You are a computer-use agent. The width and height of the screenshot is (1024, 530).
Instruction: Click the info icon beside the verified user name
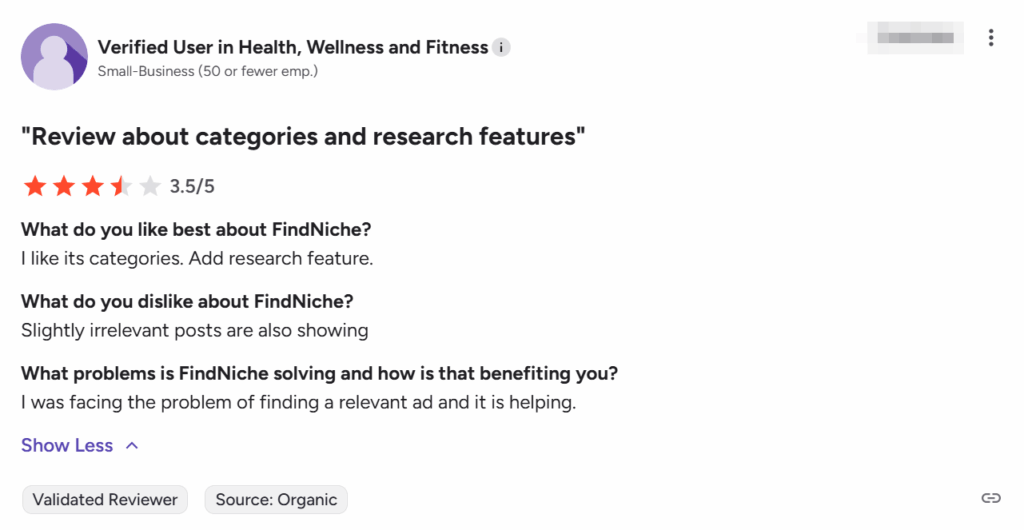coord(501,47)
